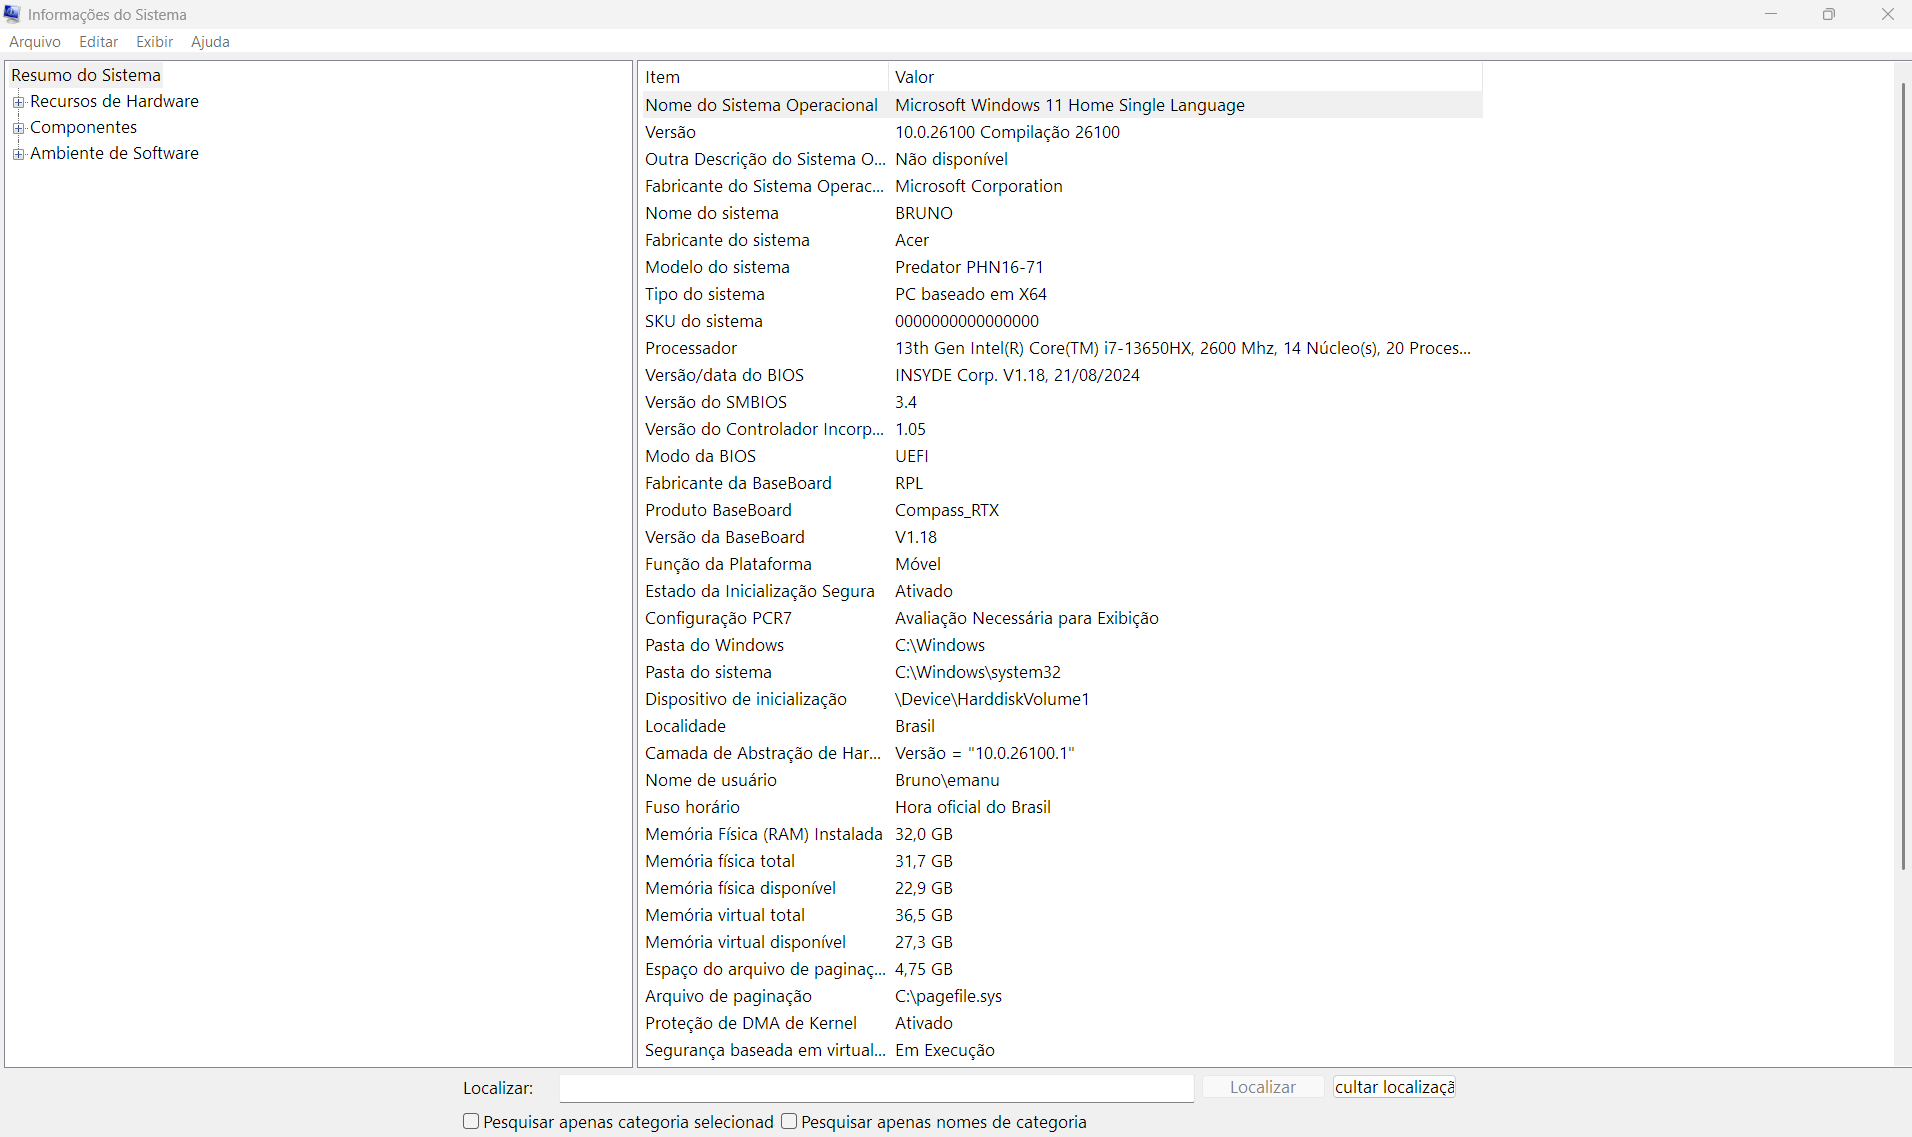This screenshot has width=1912, height=1137.
Task: Select the Modelo do sistema row
Action: tap(1061, 267)
